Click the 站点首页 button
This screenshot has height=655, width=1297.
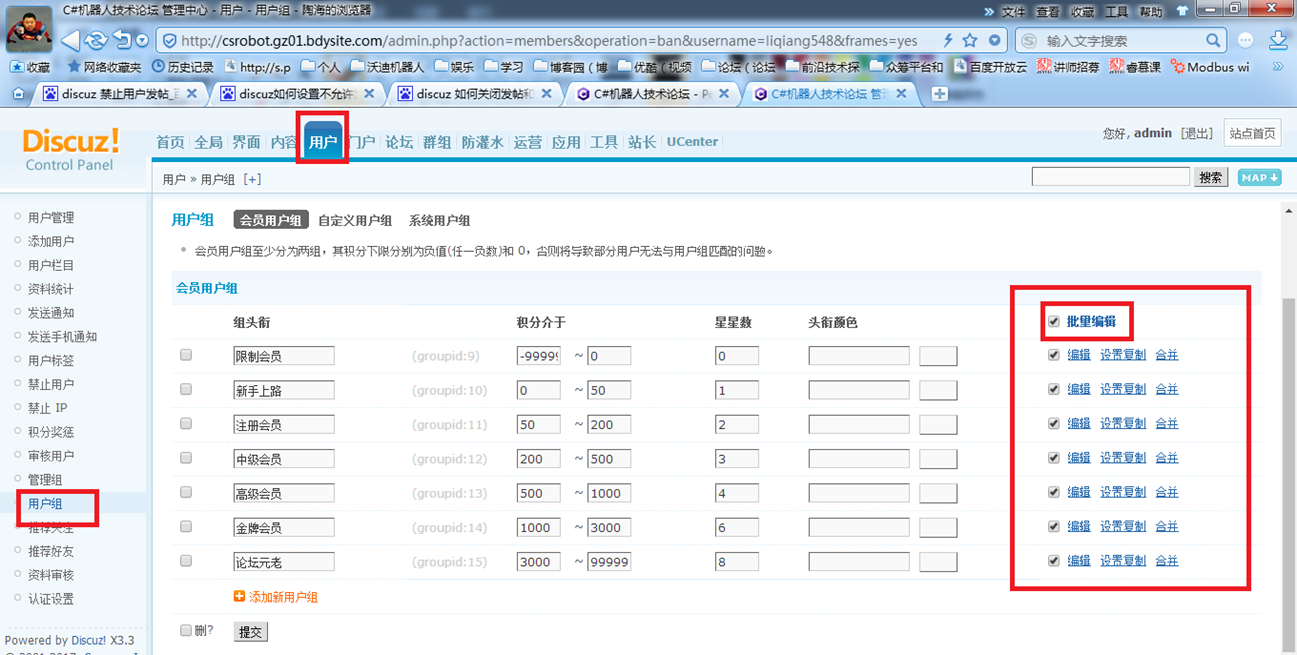(x=1252, y=134)
